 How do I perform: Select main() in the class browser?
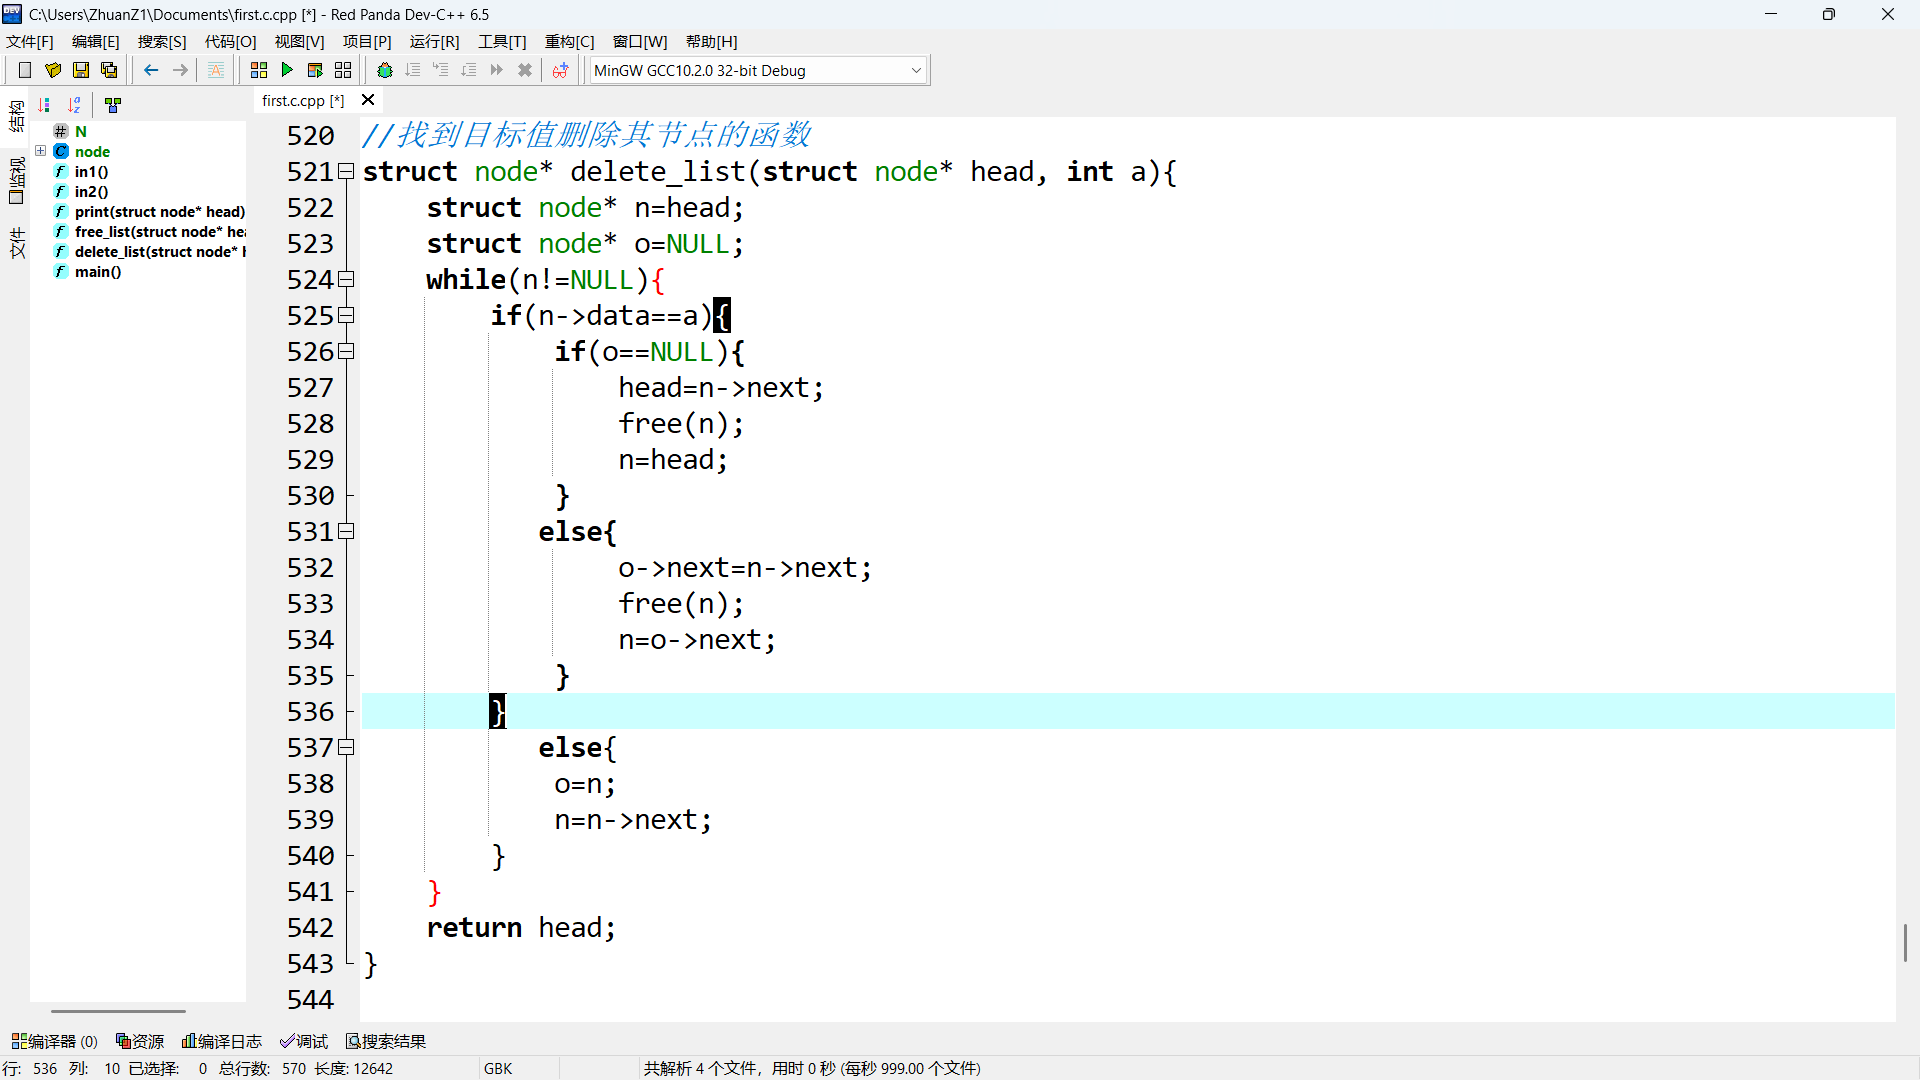97,271
